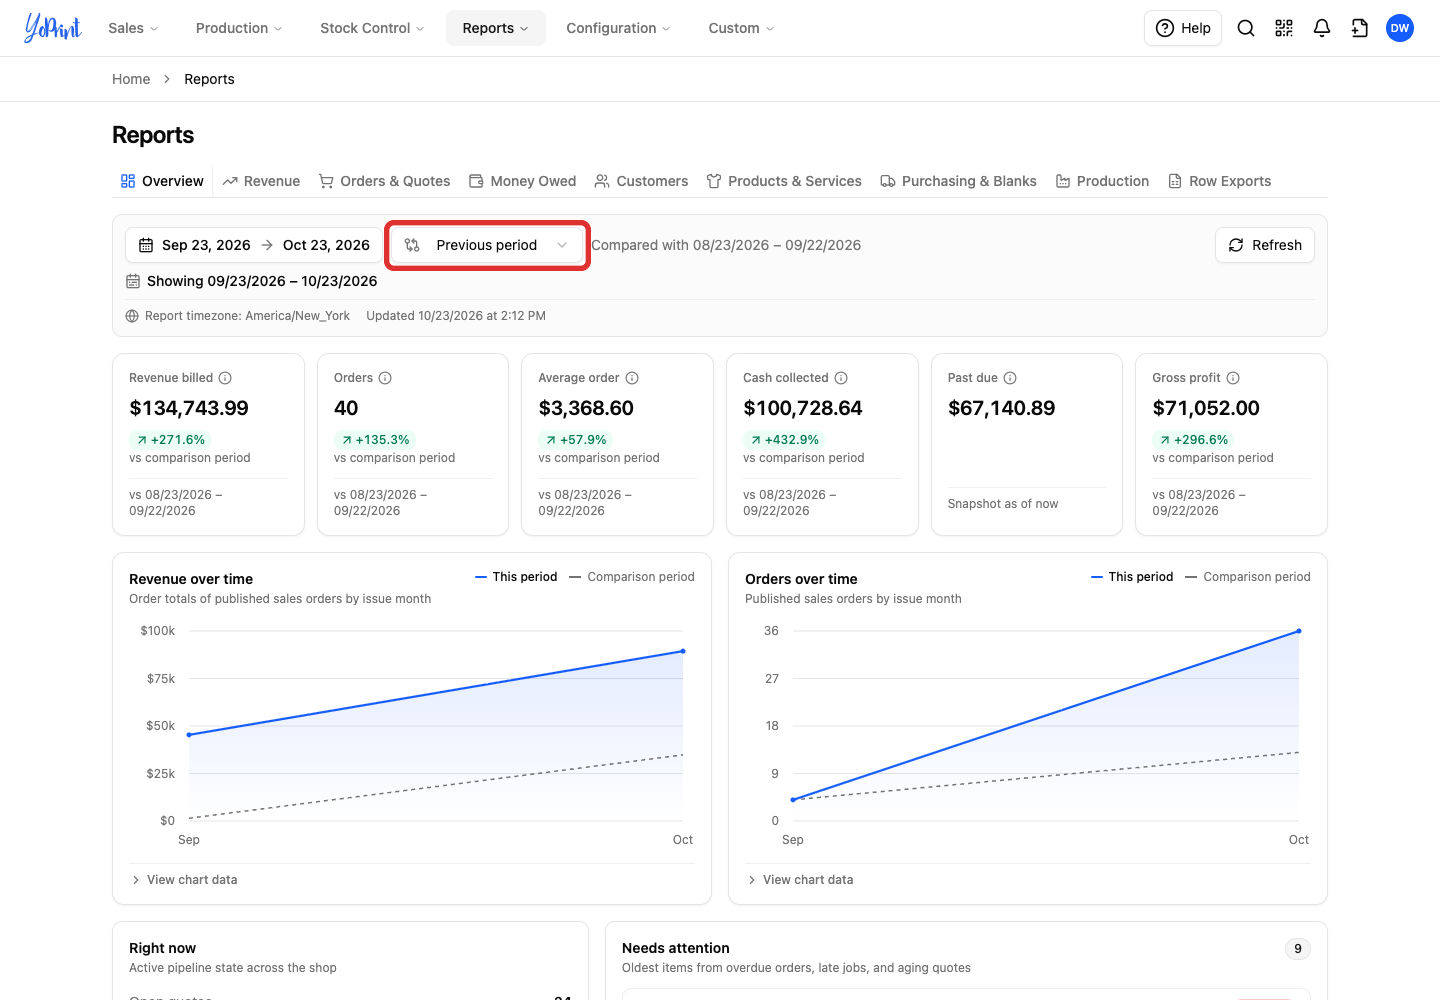The width and height of the screenshot is (1440, 1000).
Task: Show info tooltip for Gross profit
Action: 1233,378
